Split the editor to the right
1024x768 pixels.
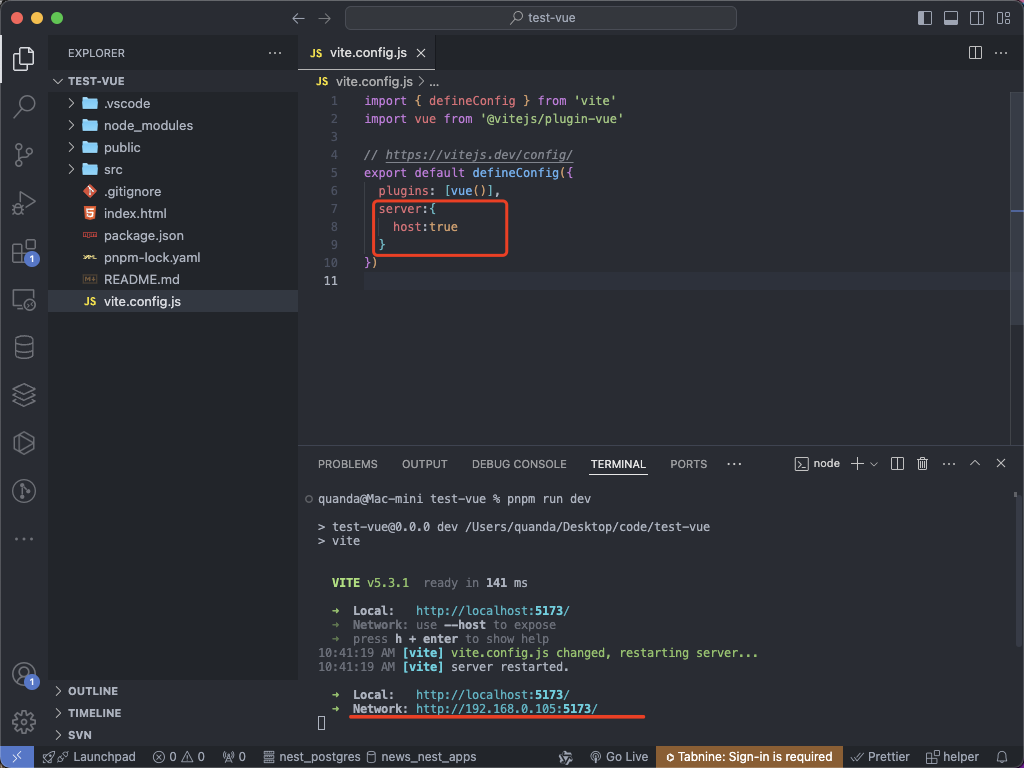pyautogui.click(x=975, y=53)
